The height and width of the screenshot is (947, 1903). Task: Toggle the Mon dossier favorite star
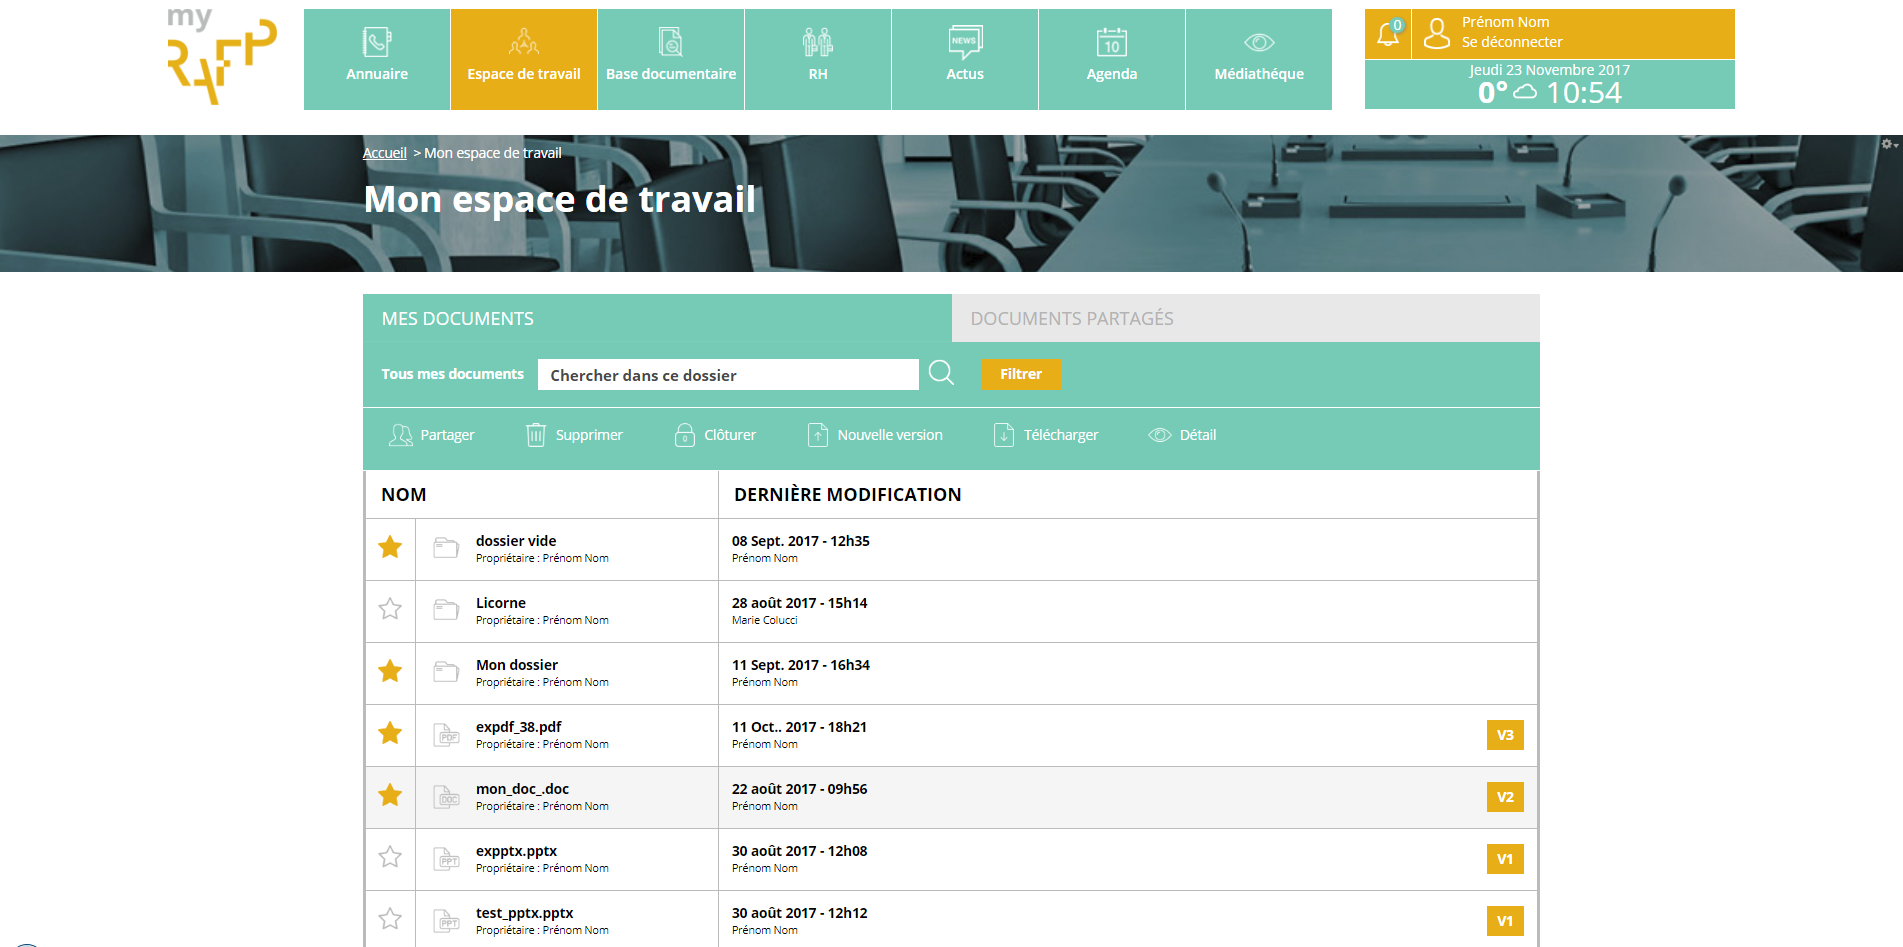click(x=390, y=671)
